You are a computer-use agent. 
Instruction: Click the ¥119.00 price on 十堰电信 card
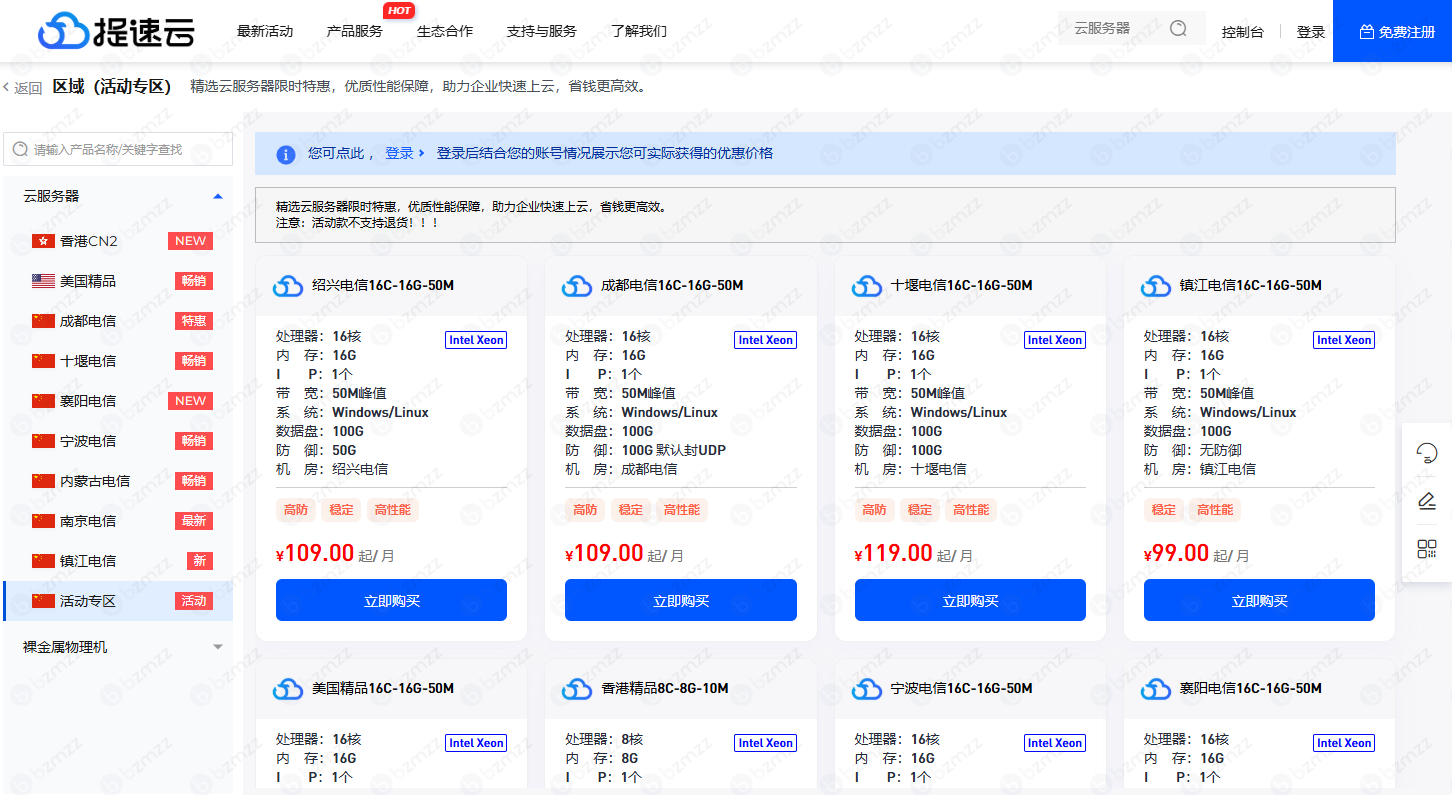click(894, 553)
